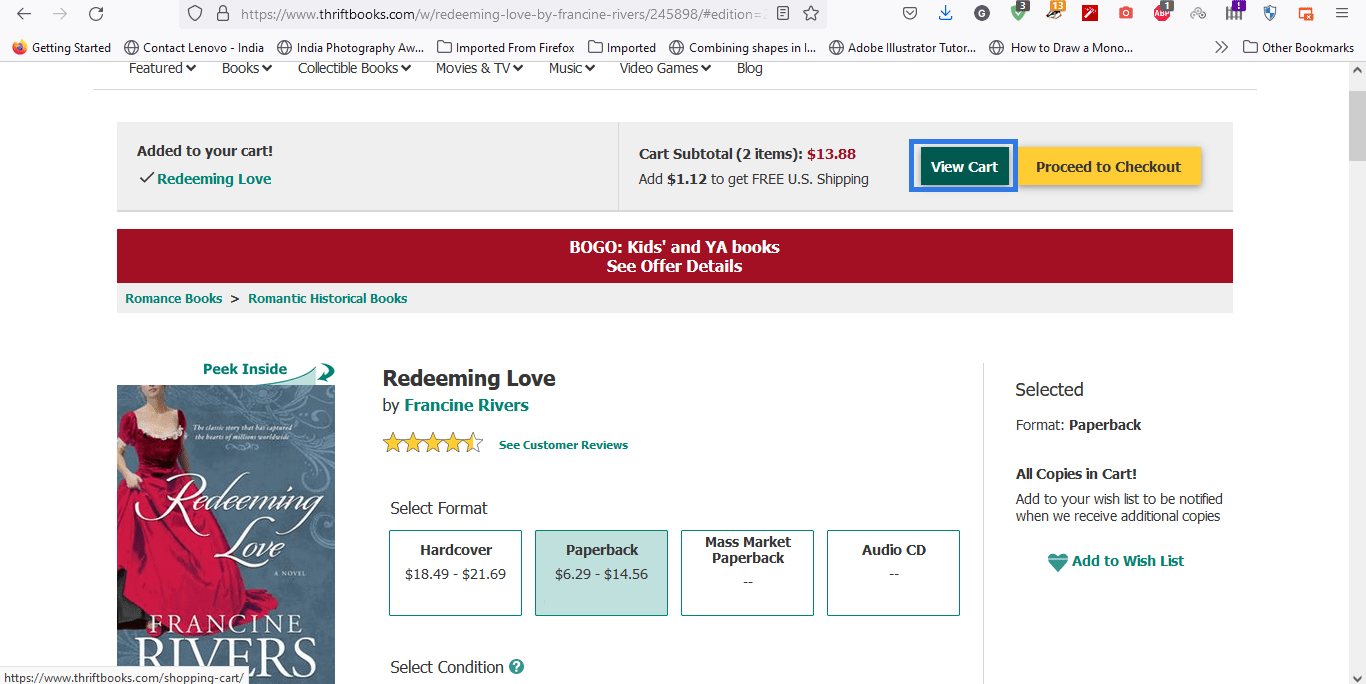Open How to Draw a Mono... bookmark
Screen dimensions: 1366x684
1061,47
